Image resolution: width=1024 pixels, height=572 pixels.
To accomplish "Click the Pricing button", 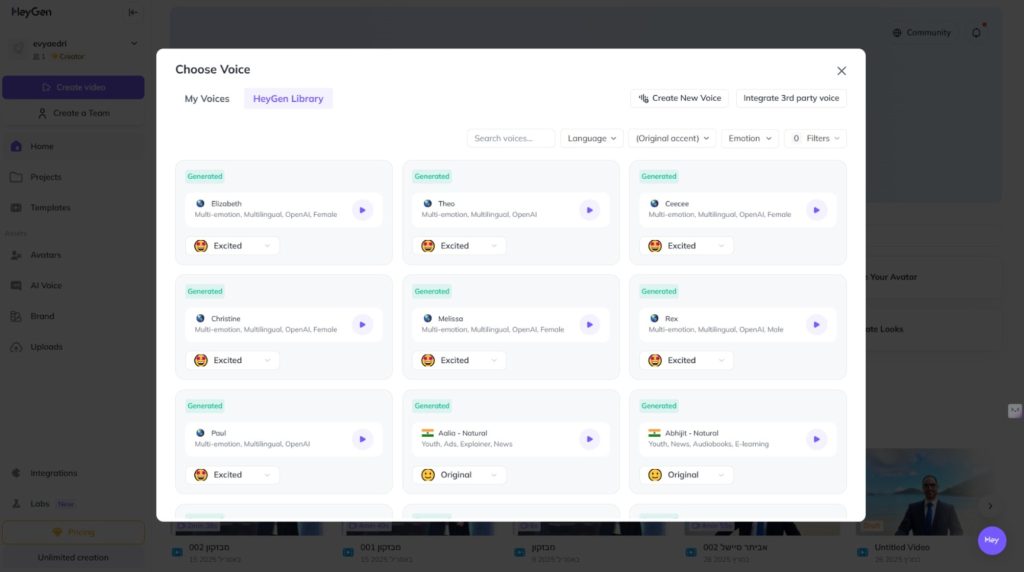I will [73, 532].
